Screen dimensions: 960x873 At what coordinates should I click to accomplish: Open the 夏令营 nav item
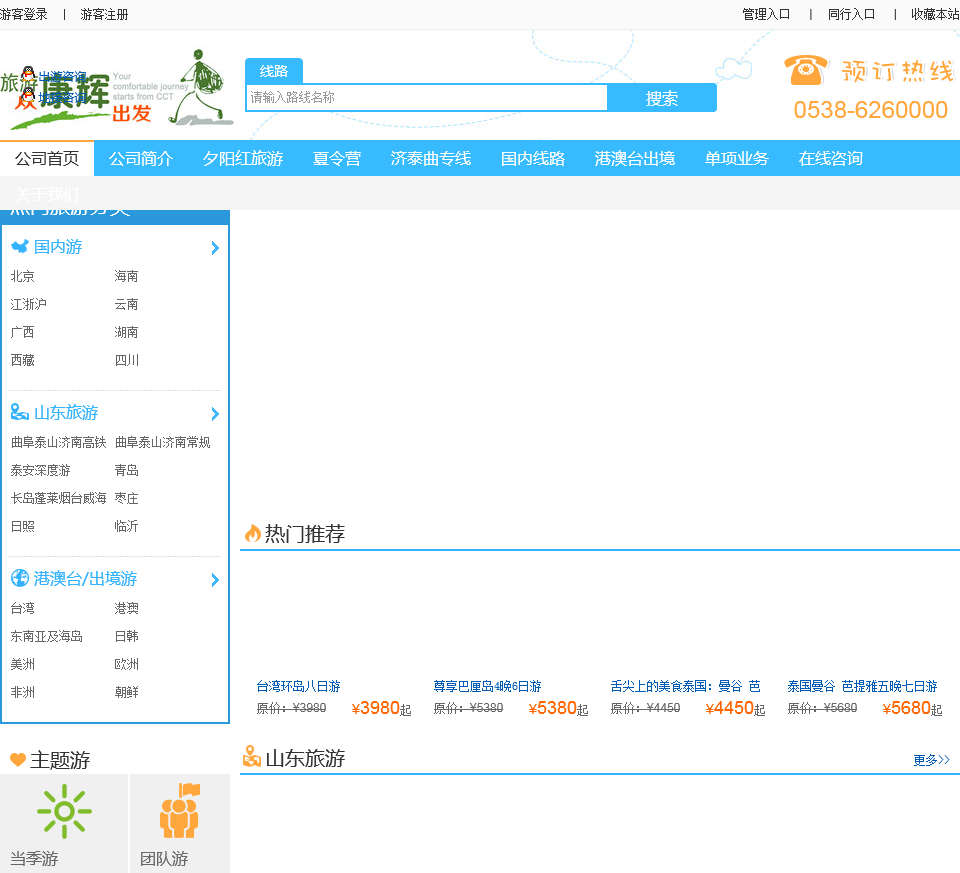click(x=337, y=159)
